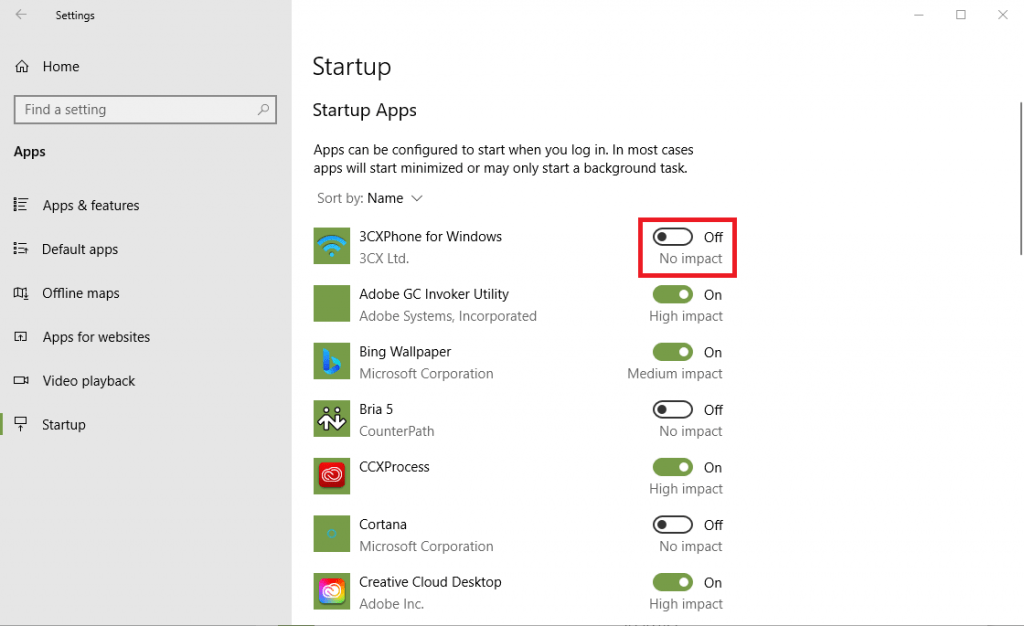Switch off CCXProcess startup toggle
The width and height of the screenshot is (1024, 626).
673,467
